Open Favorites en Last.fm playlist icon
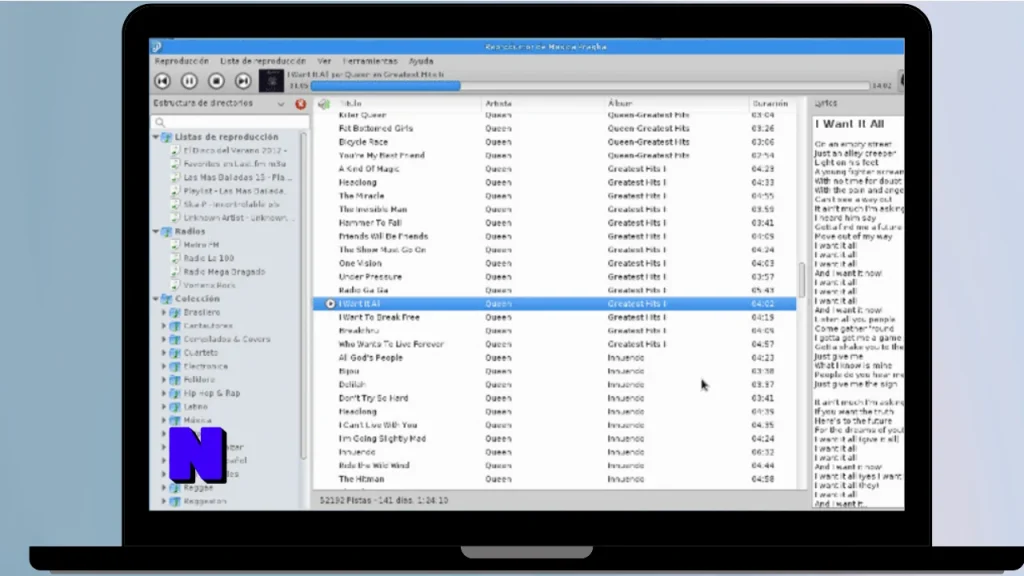Viewport: 1024px width, 576px height. 175,164
